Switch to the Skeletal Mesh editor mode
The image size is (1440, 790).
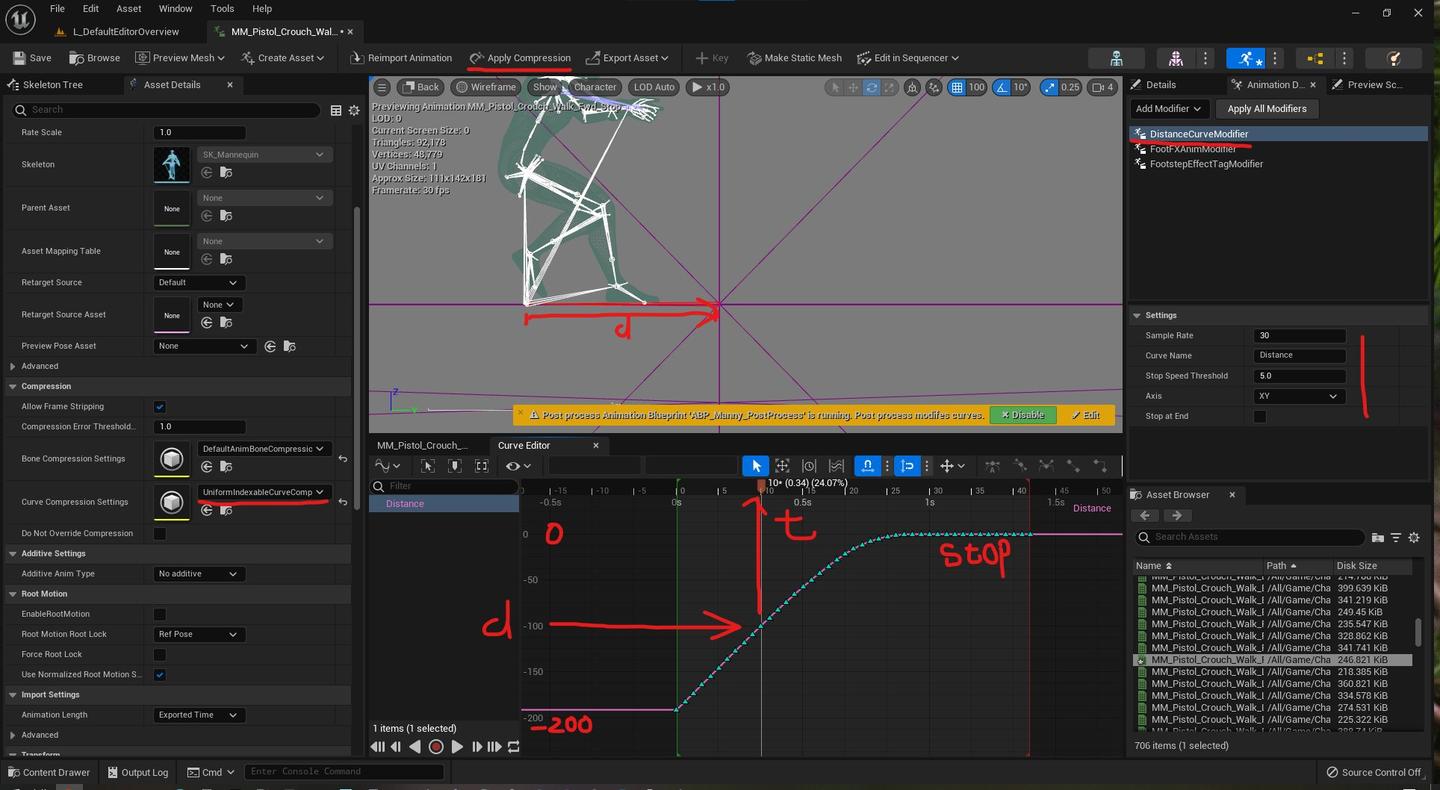[1175, 58]
